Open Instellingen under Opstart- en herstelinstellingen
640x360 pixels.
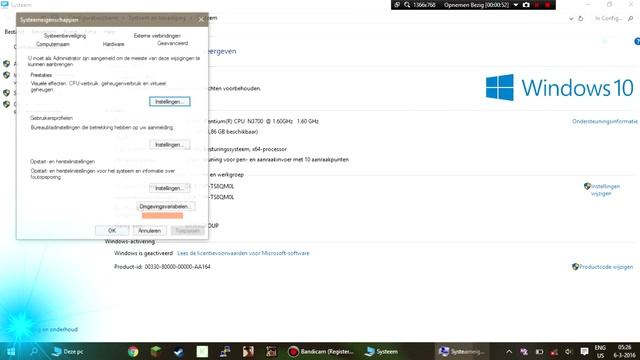[x=169, y=188]
